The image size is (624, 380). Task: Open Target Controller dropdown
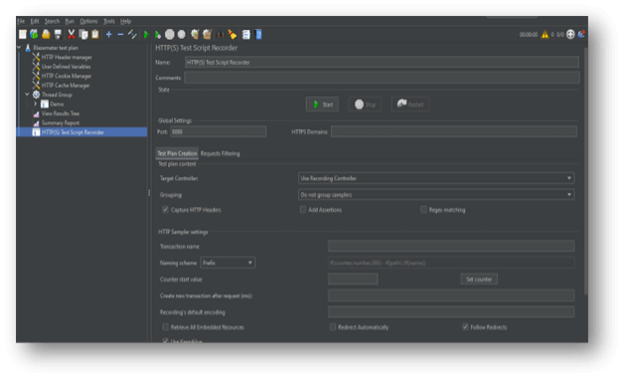point(436,178)
